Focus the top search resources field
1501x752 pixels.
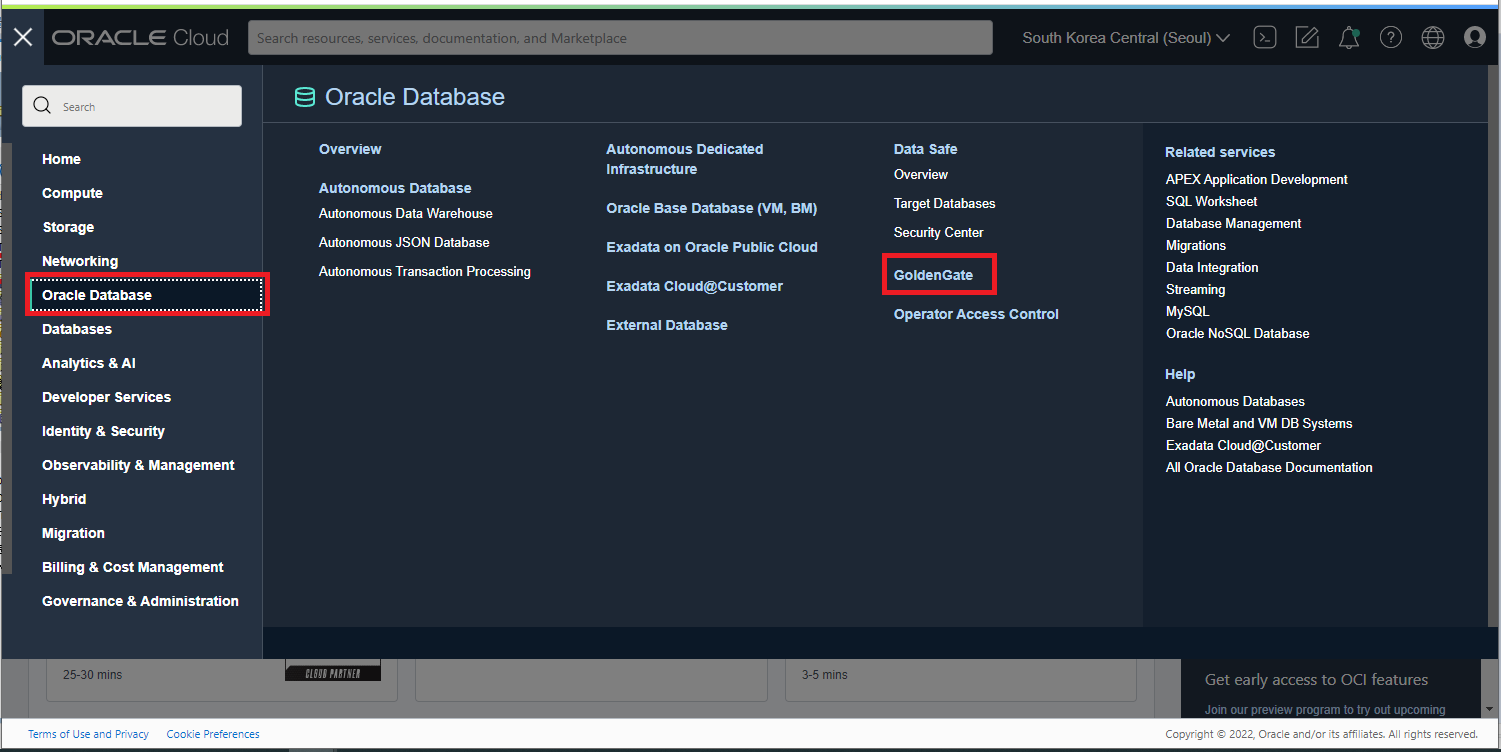620,38
